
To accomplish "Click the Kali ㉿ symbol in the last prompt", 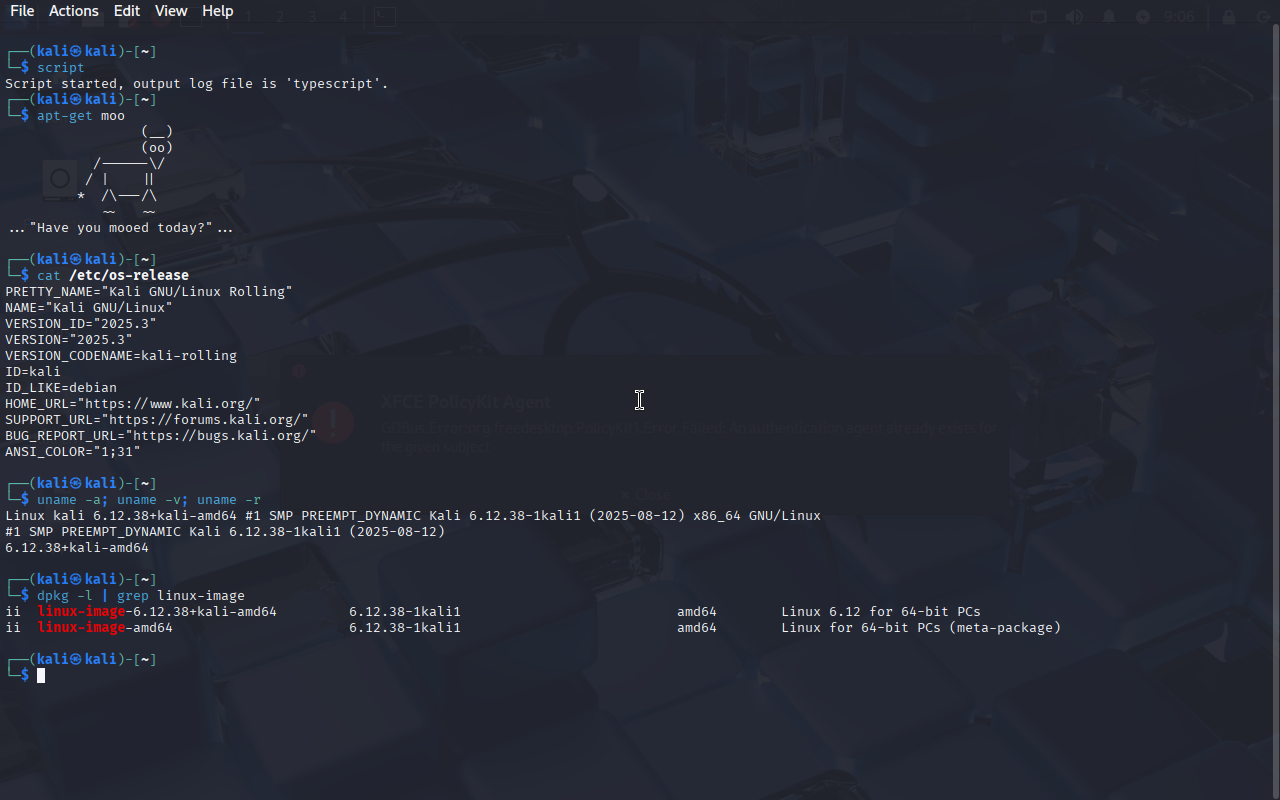I will pyautogui.click(x=77, y=660).
